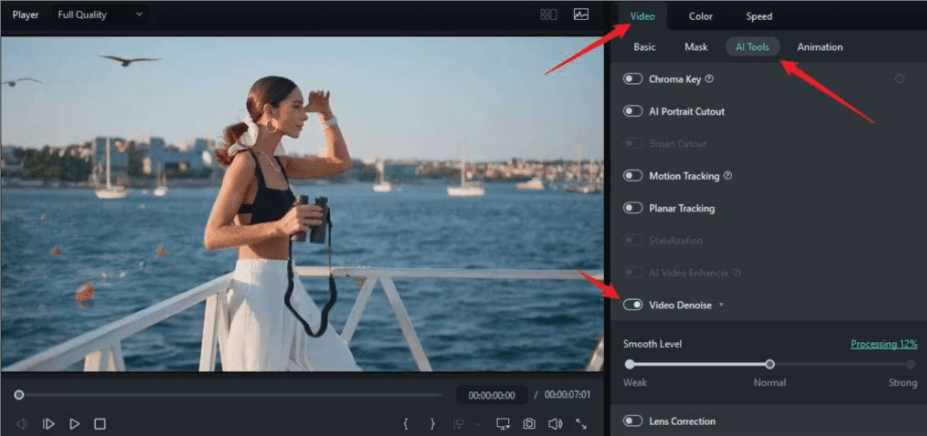Open the Chroma Key help icon
This screenshot has width=927, height=436.
coord(709,79)
